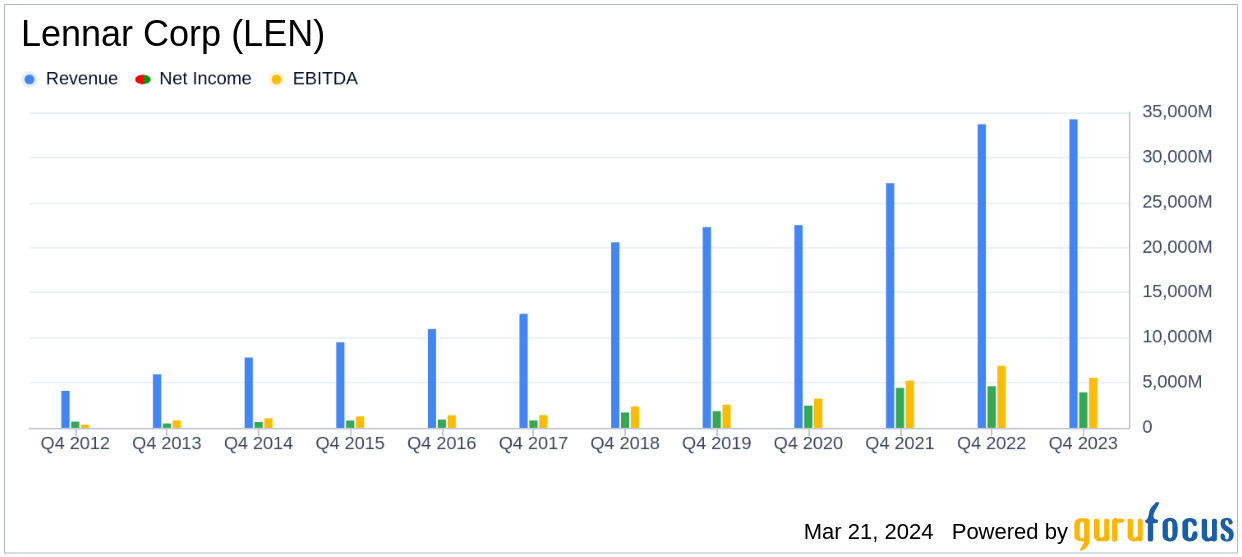Click the Q4 2022 axis label
This screenshot has height=557, width=1242.
(992, 443)
